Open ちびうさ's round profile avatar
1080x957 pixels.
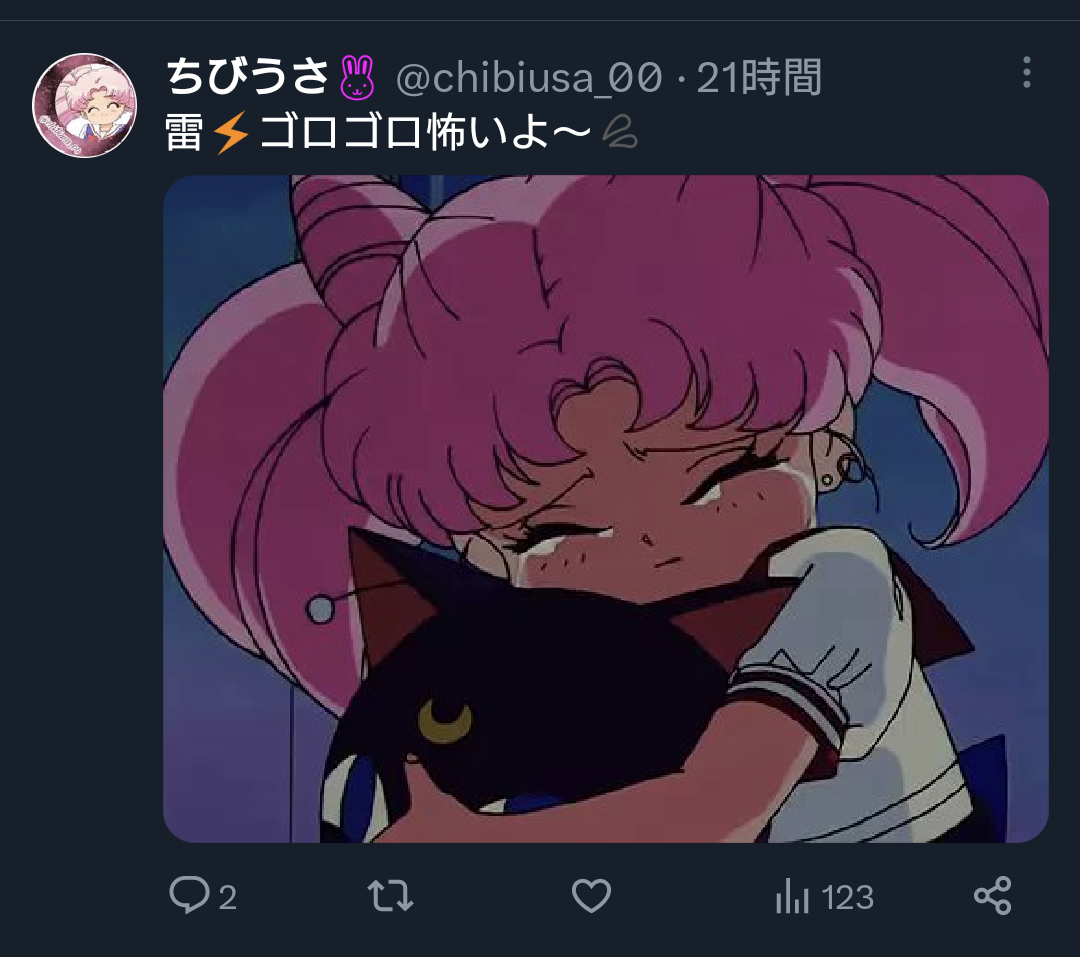(85, 105)
